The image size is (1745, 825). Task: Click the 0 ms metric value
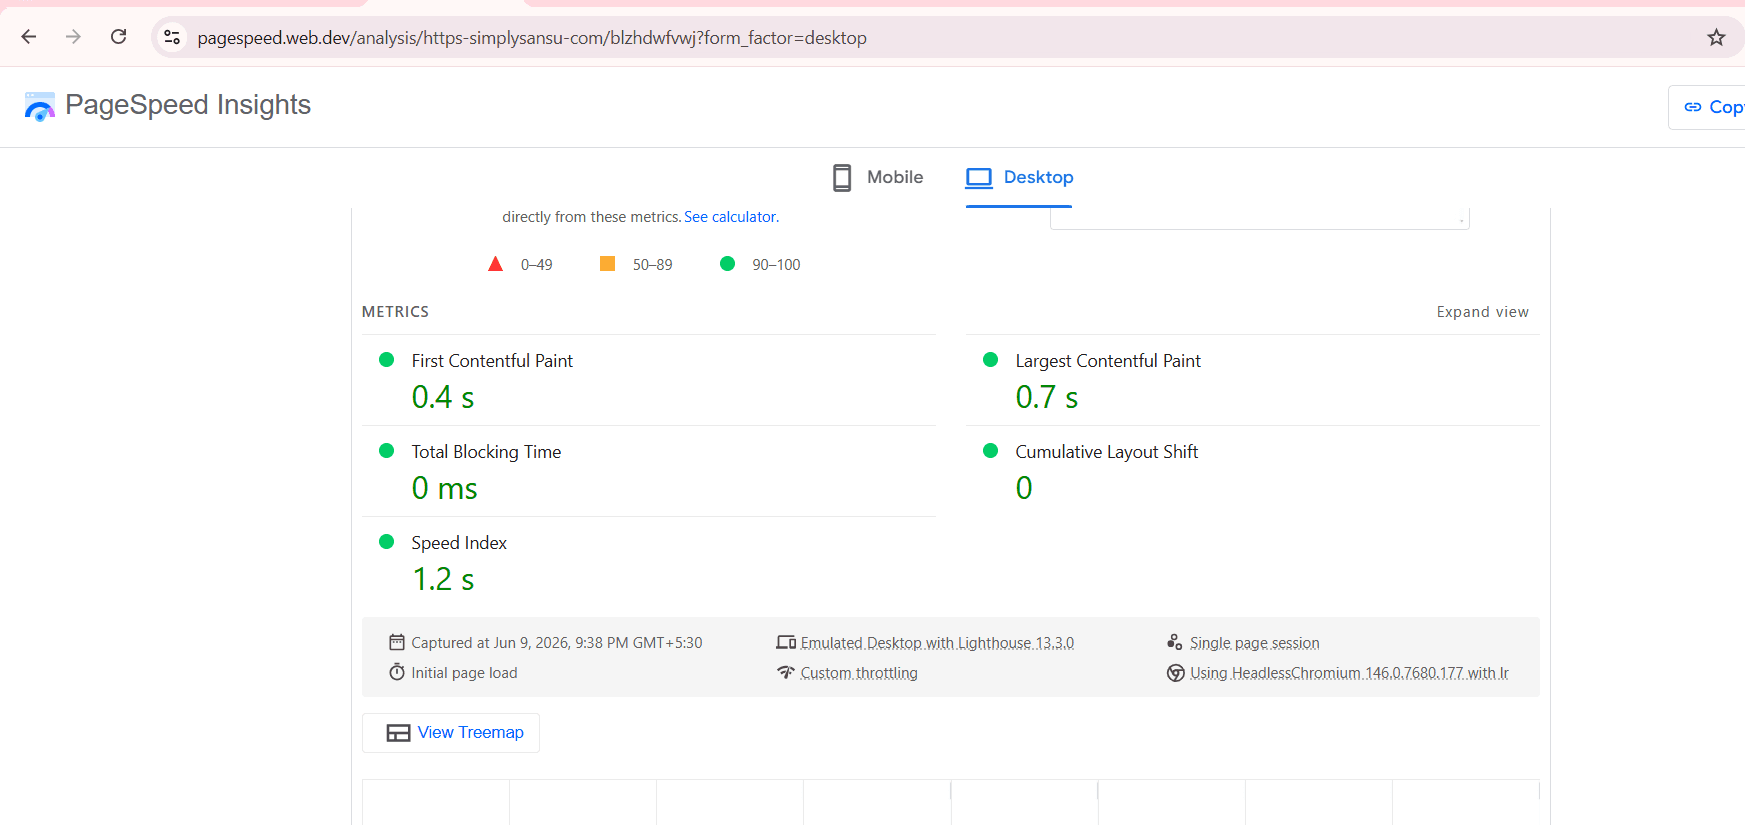[444, 488]
